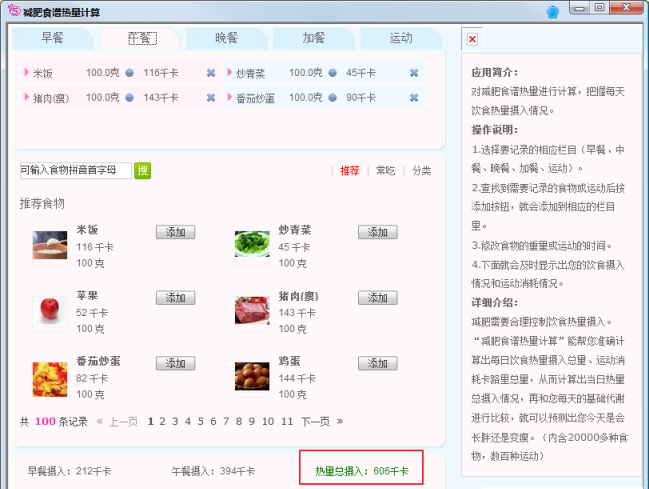Go to page 8 of records
The image size is (649, 489).
(239, 422)
